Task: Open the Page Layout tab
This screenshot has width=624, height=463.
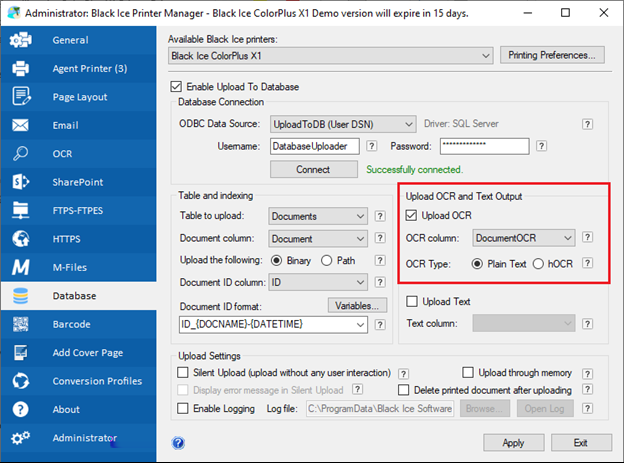Action: pyautogui.click(x=78, y=97)
